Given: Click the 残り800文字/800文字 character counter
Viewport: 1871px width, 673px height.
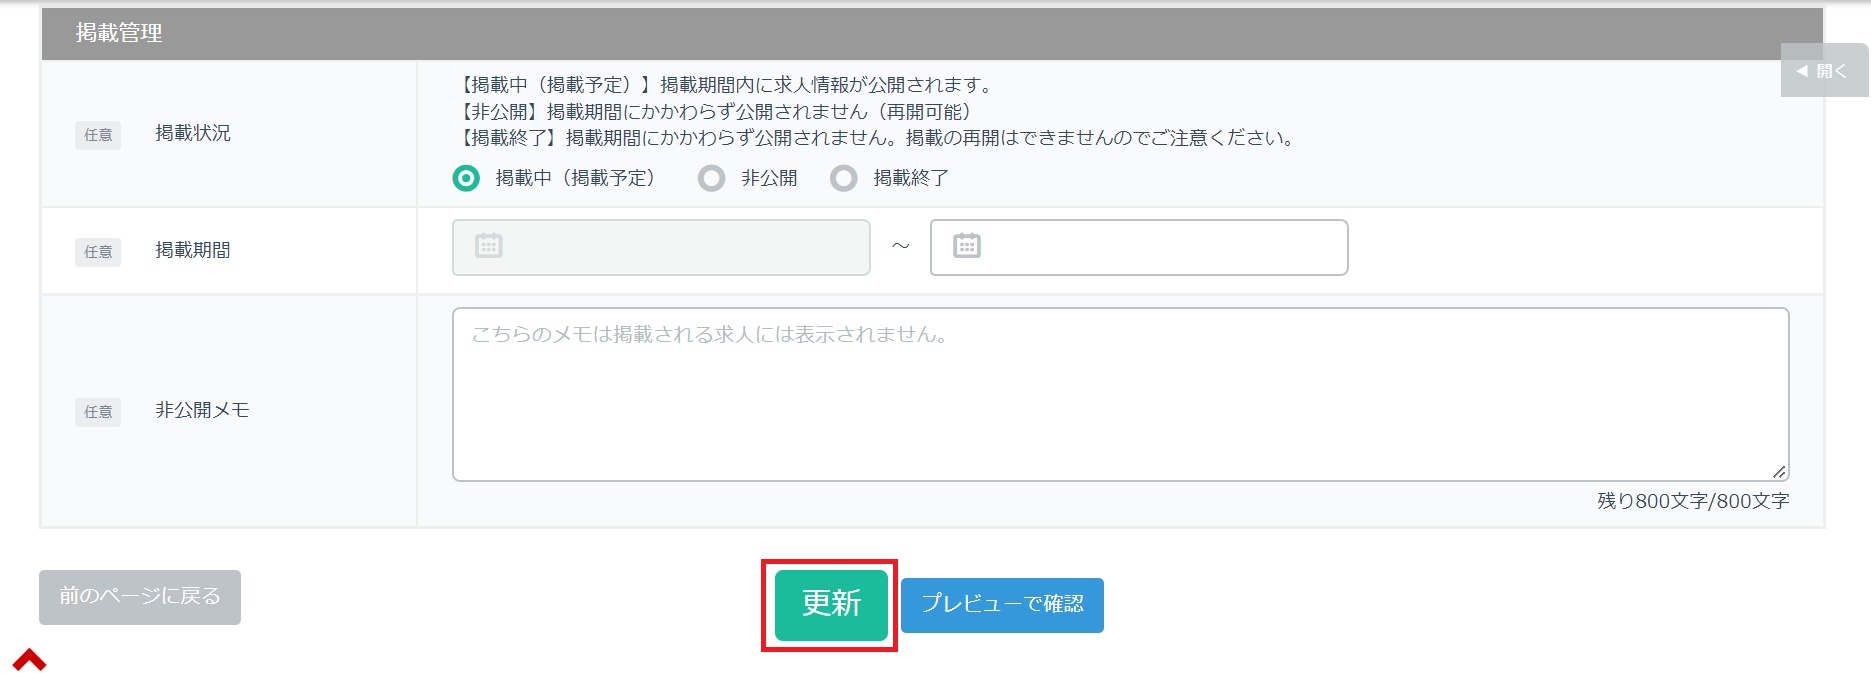Looking at the screenshot, I should (x=1692, y=501).
